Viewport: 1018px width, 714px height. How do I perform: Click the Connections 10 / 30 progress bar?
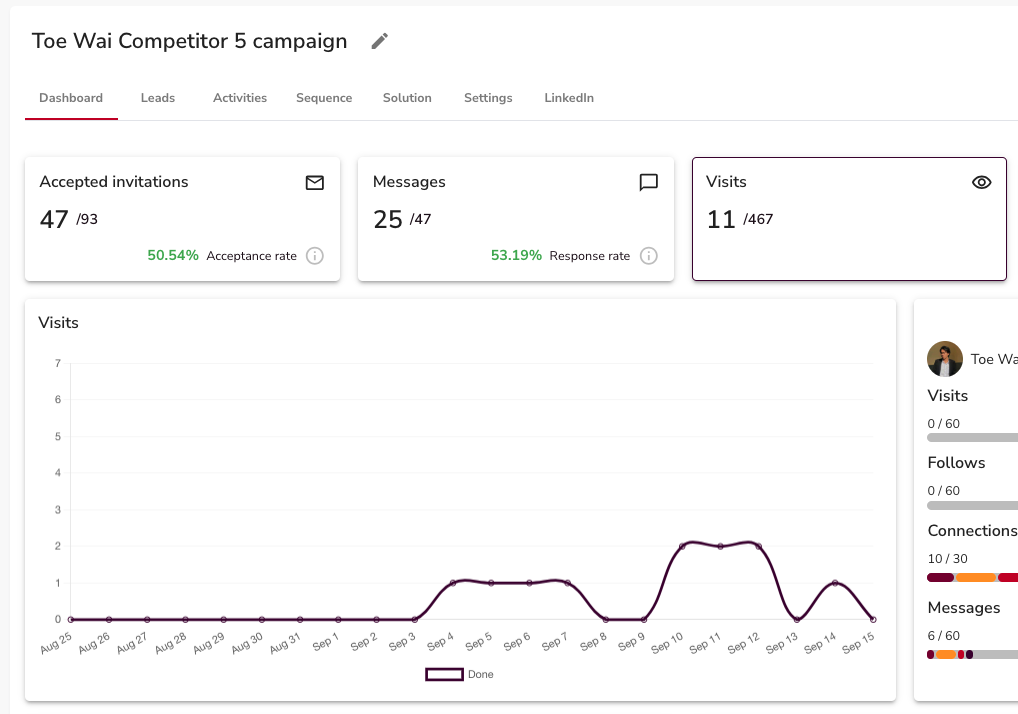[x=972, y=578]
